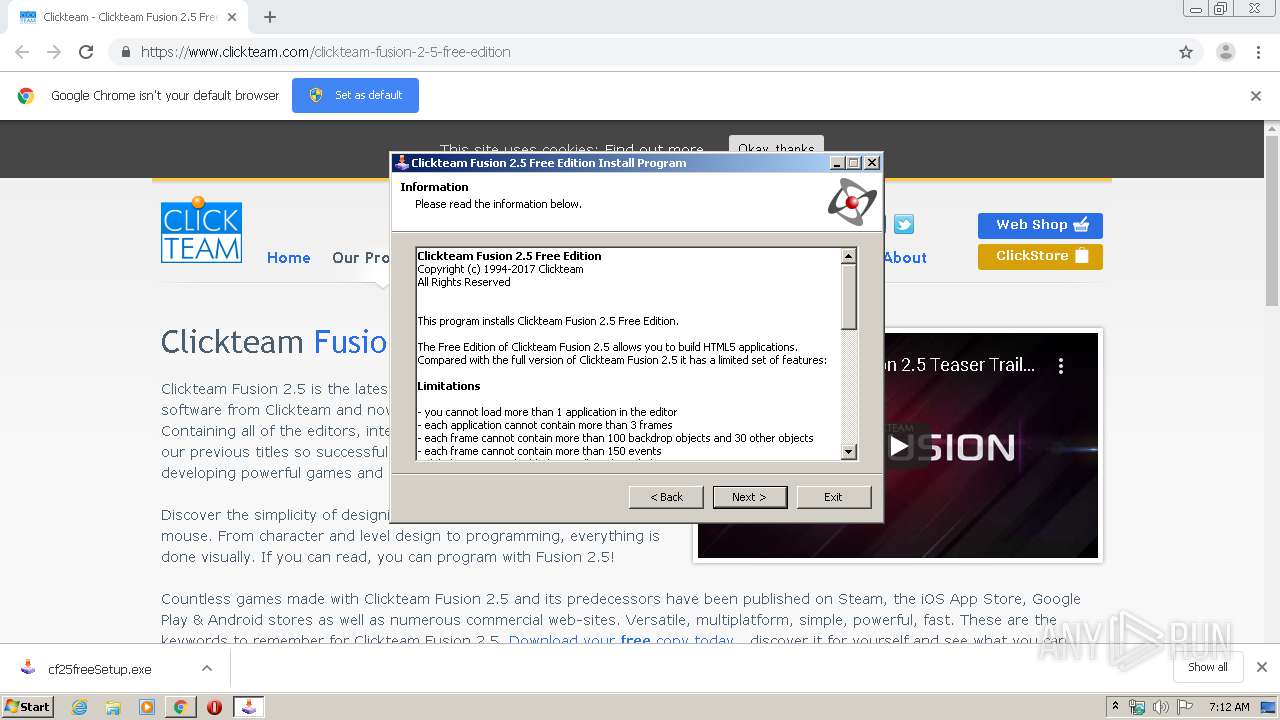Viewport: 1280px width, 720px height.
Task: Play the Fusion 2.5 teaser trailer
Action: pos(898,446)
